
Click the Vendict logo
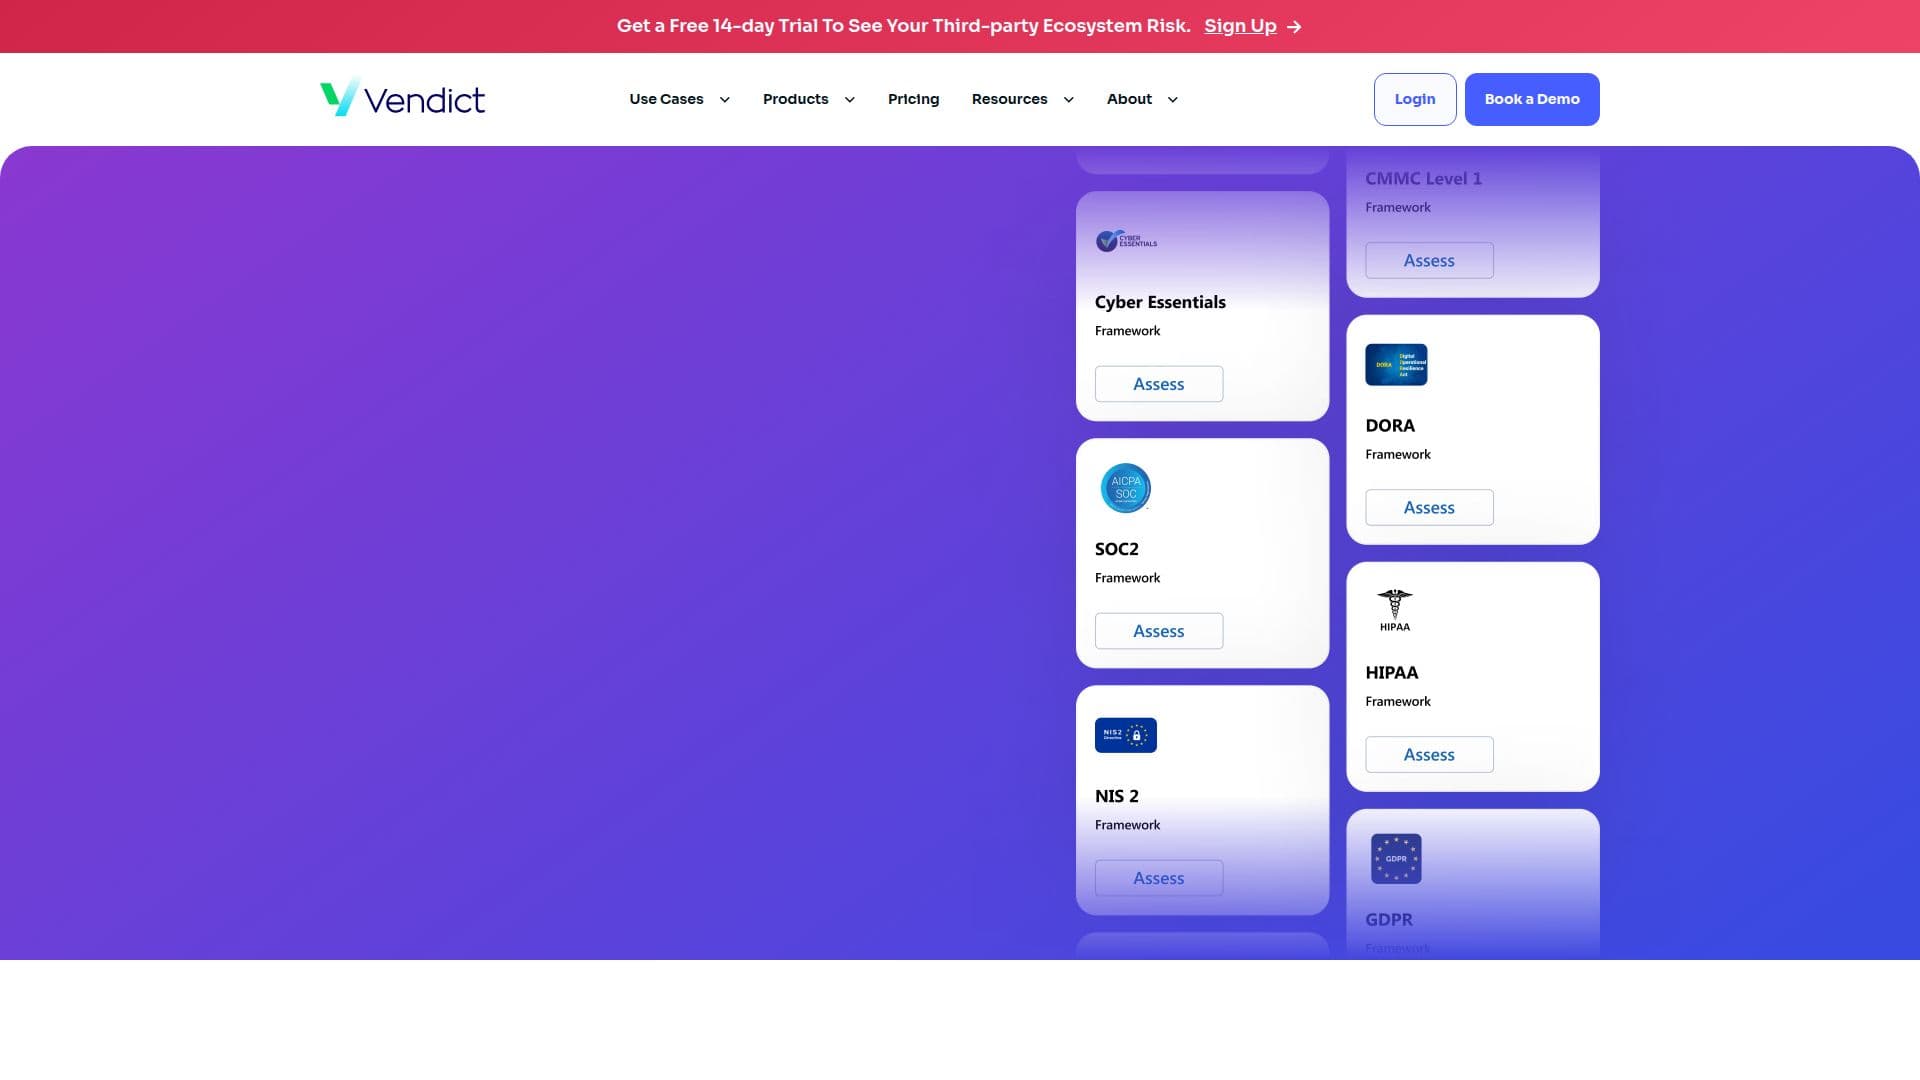402,98
